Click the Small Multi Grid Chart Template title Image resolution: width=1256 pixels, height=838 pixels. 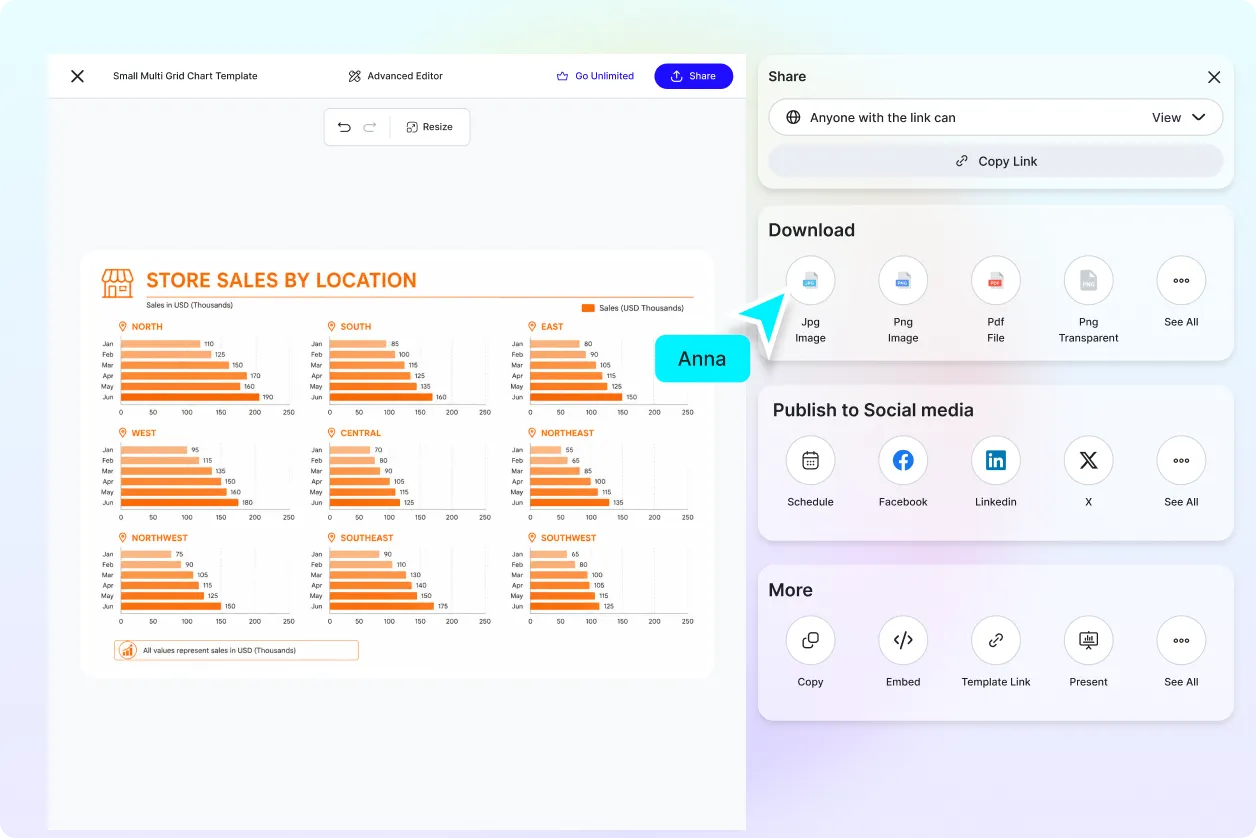185,76
